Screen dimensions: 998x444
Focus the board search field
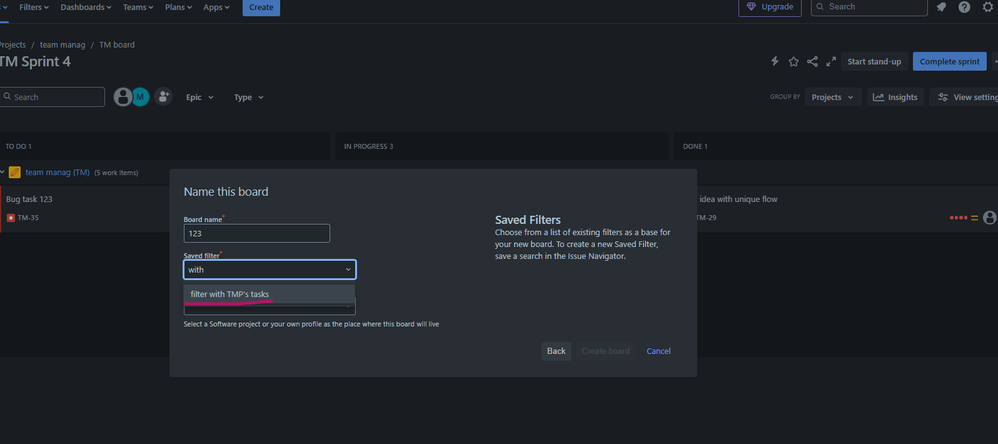pyautogui.click(x=52, y=97)
